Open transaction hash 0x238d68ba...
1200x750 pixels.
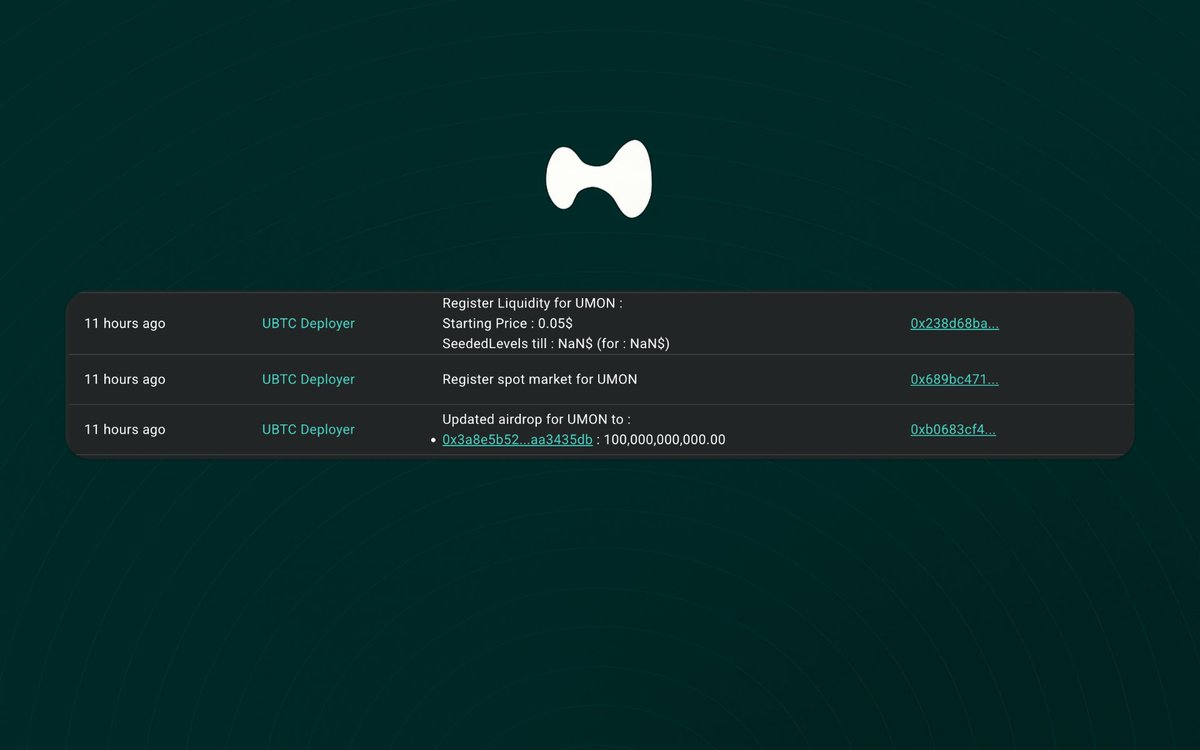(954, 323)
